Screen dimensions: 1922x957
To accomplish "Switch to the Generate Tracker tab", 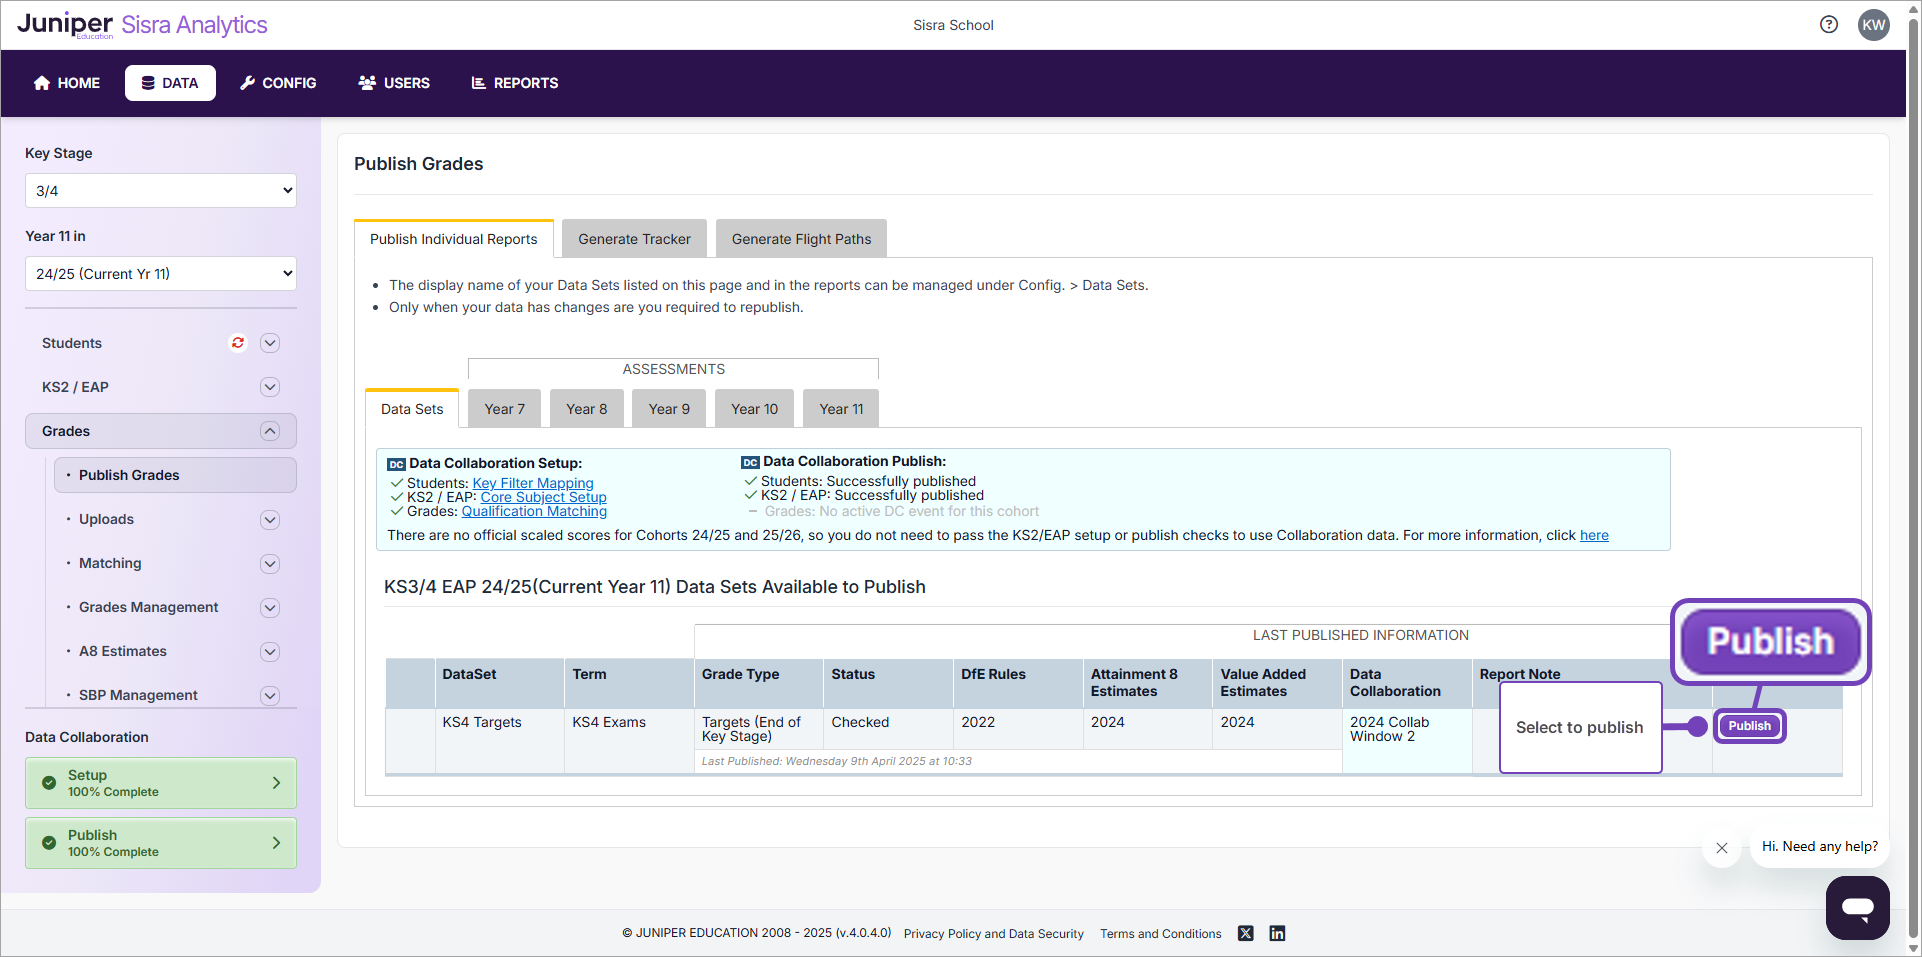I will coord(634,238).
